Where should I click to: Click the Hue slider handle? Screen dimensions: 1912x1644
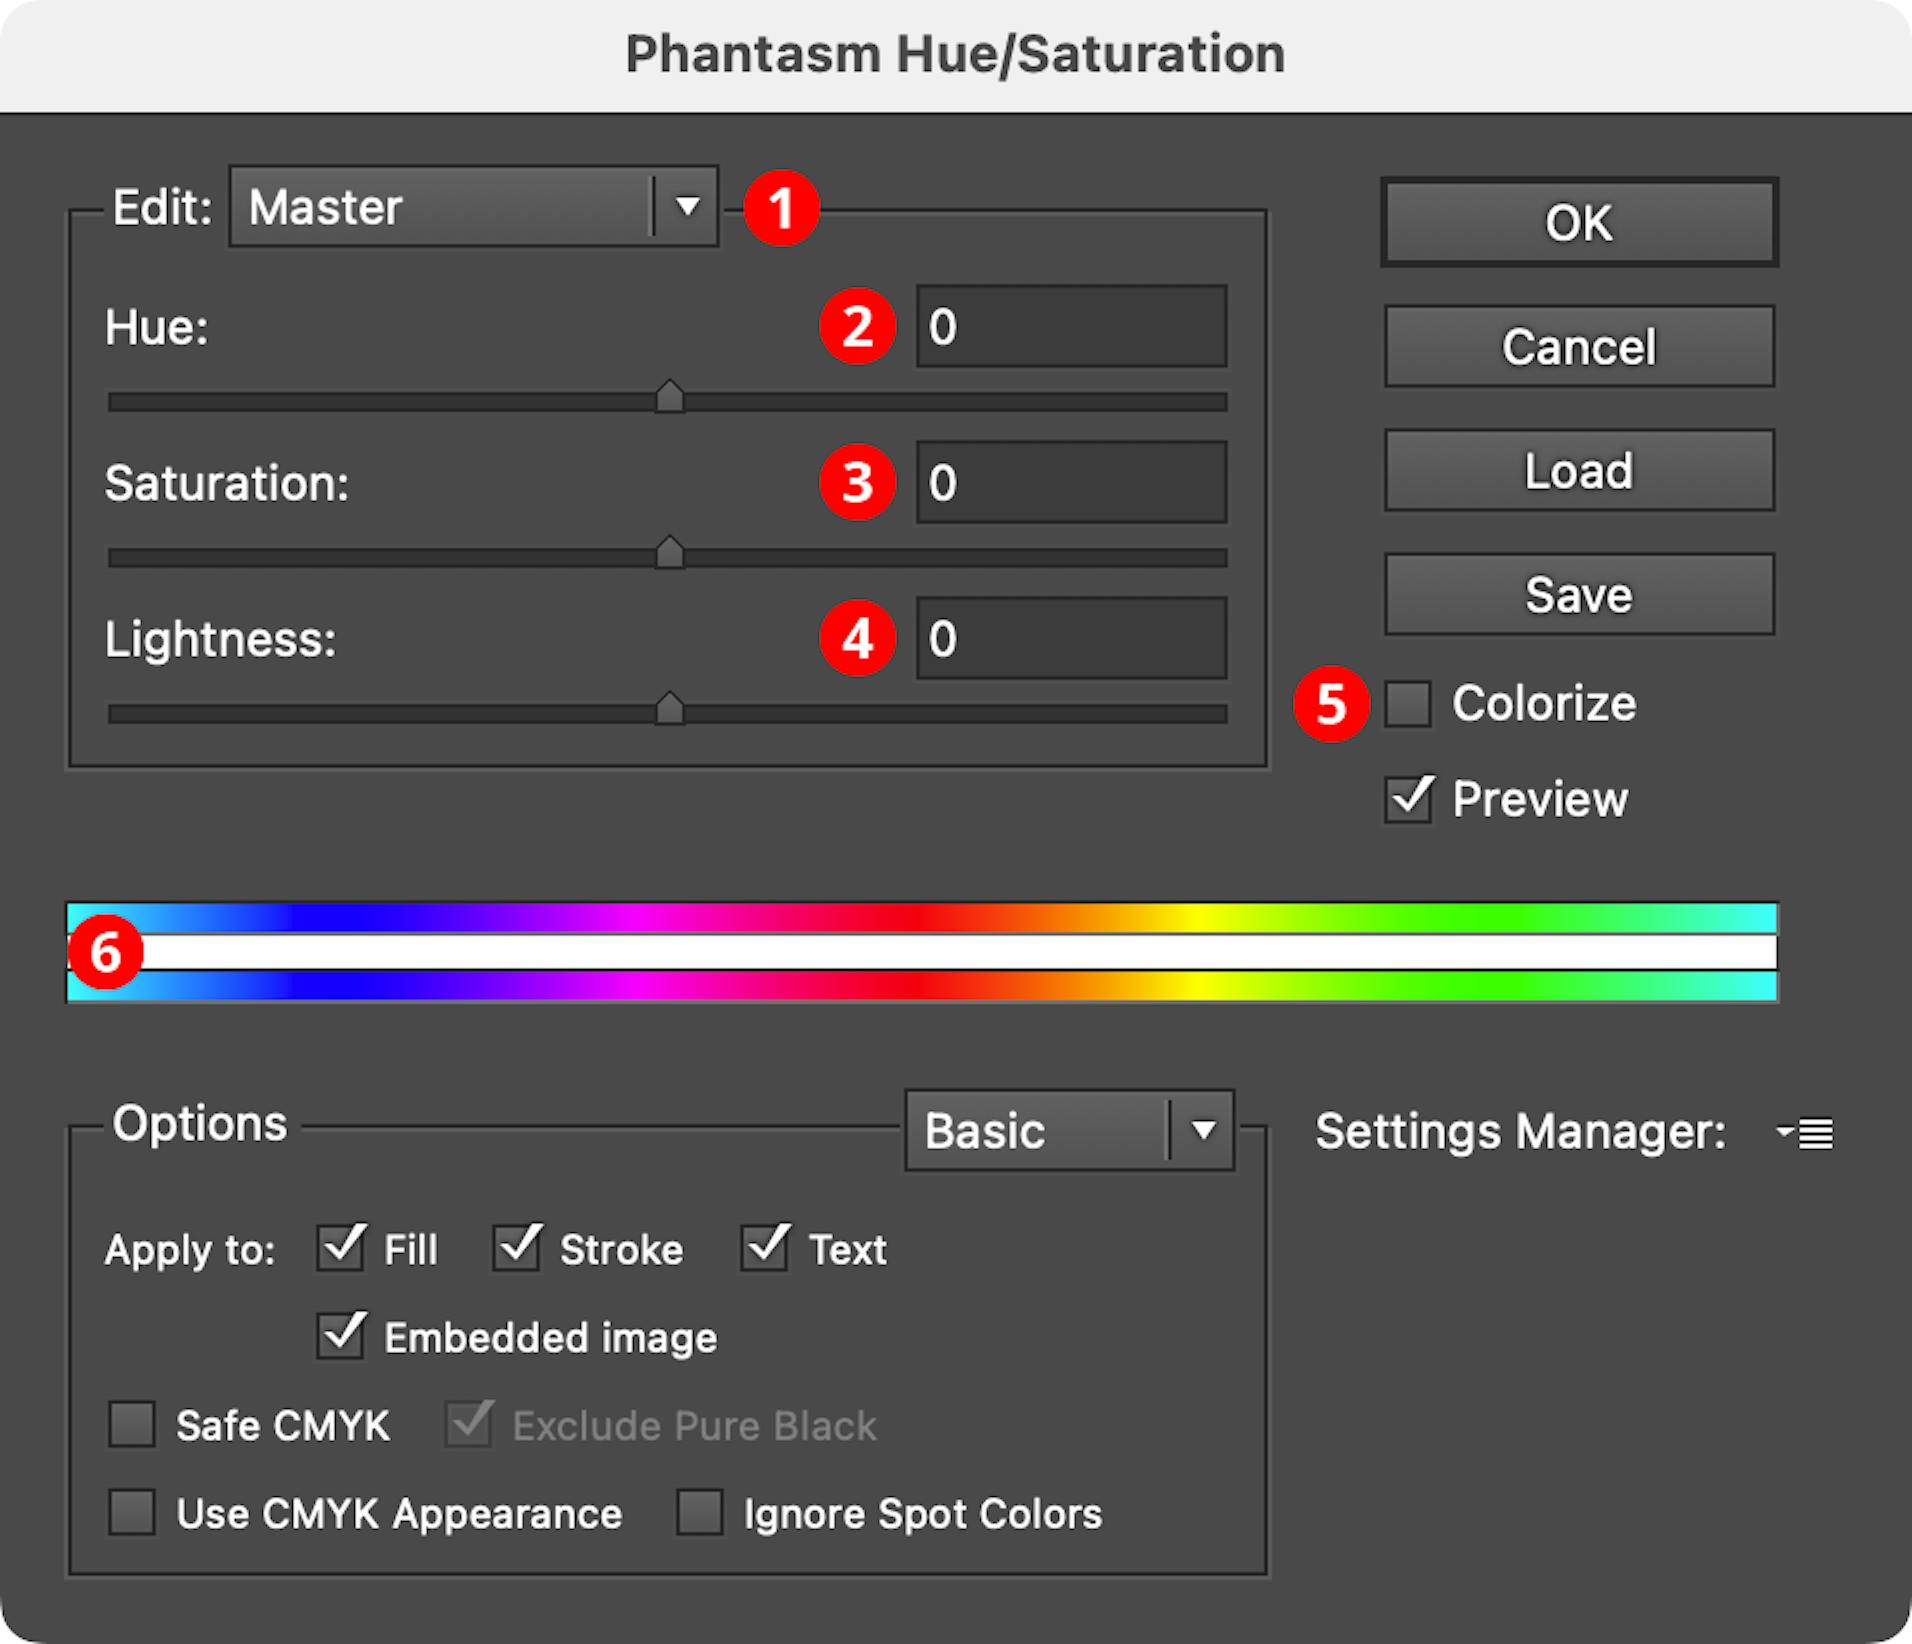pyautogui.click(x=671, y=398)
